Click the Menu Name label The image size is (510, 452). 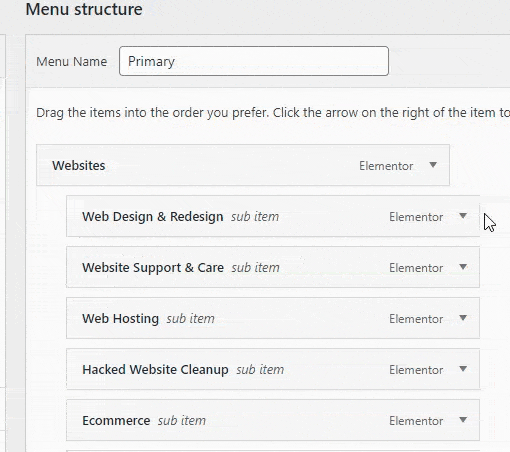[72, 62]
